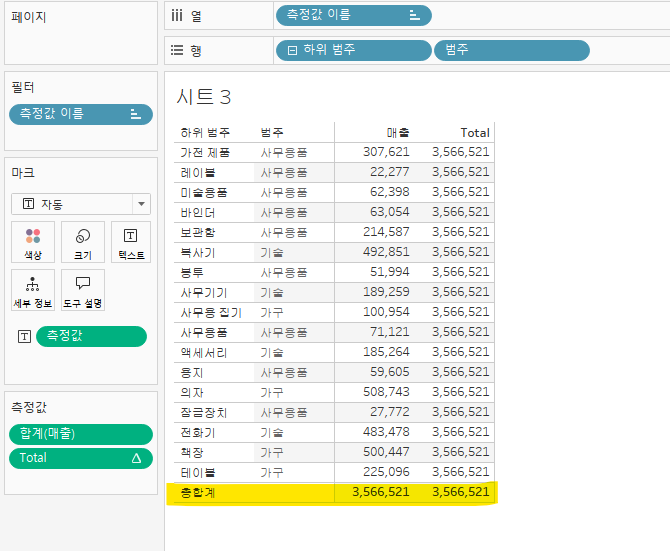The image size is (670, 551).
Task: Click the sales value 500,447
Action: (386, 452)
